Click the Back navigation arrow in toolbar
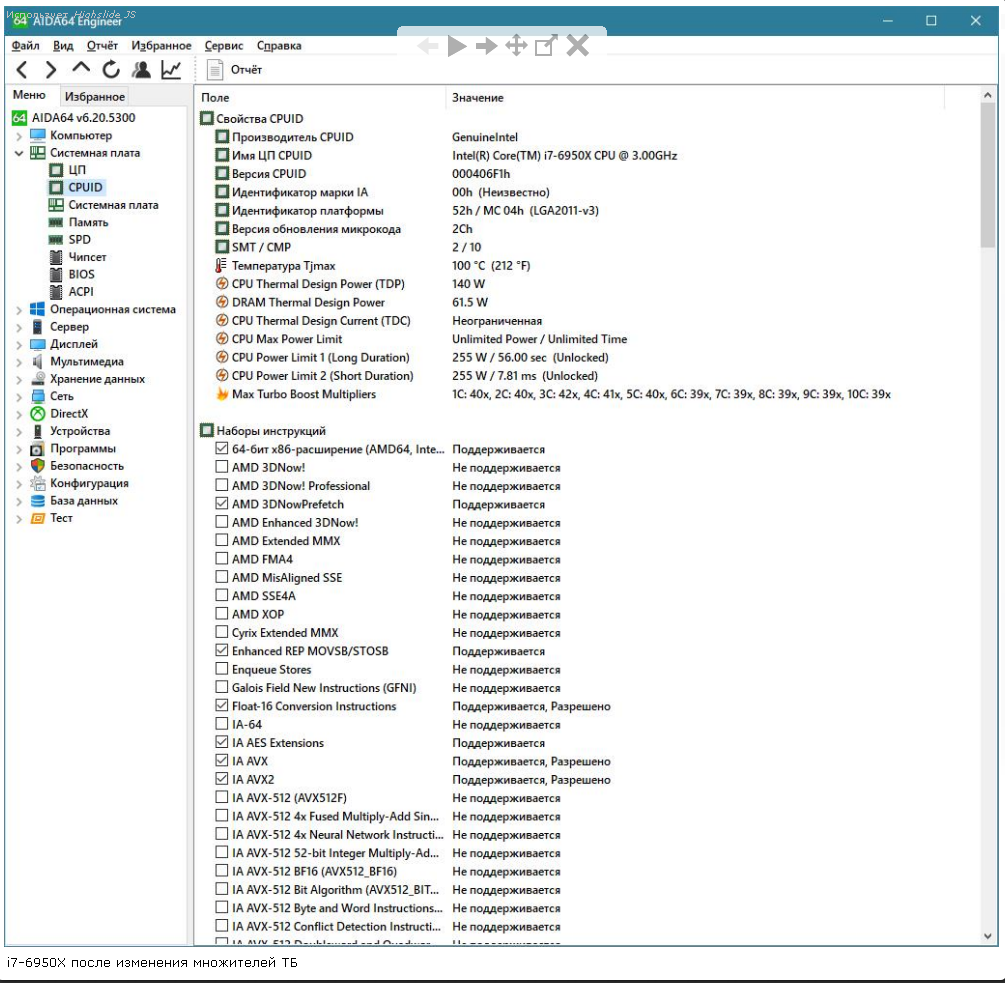The image size is (1005, 983). tap(22, 70)
